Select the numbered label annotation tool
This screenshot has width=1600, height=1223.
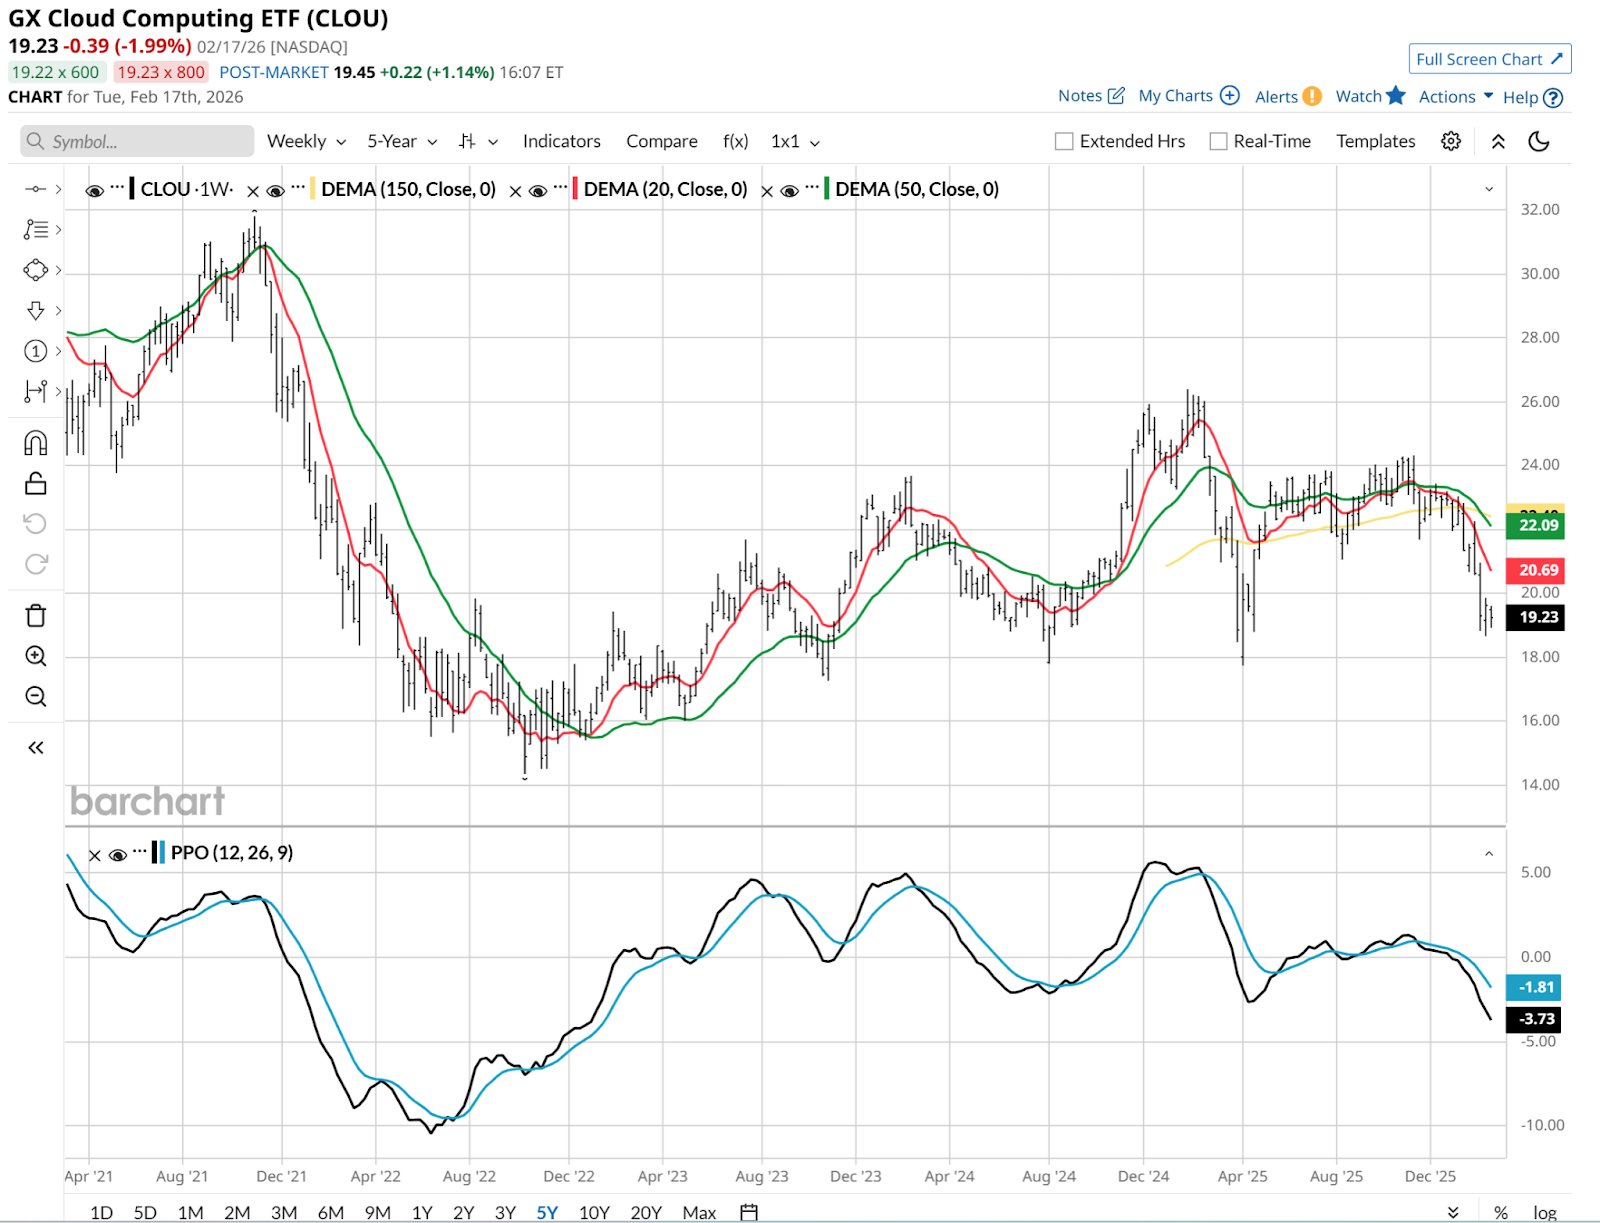point(35,351)
